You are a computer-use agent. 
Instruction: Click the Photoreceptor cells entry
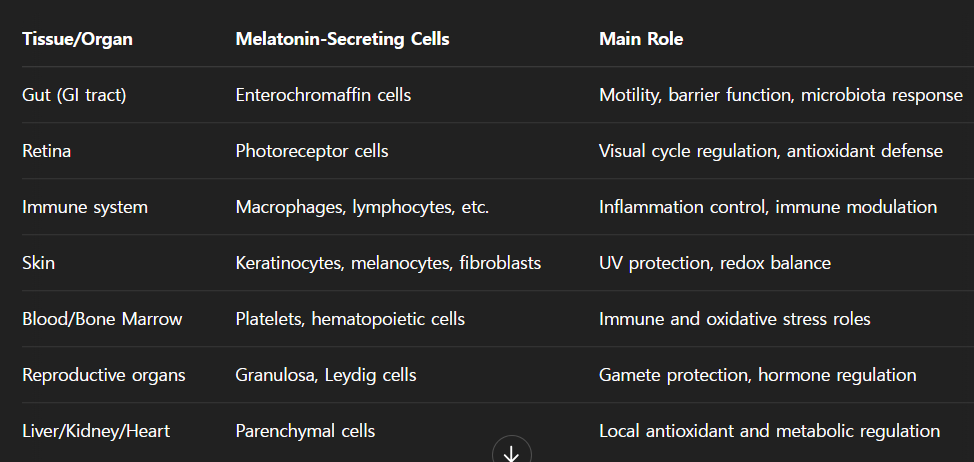(x=312, y=151)
